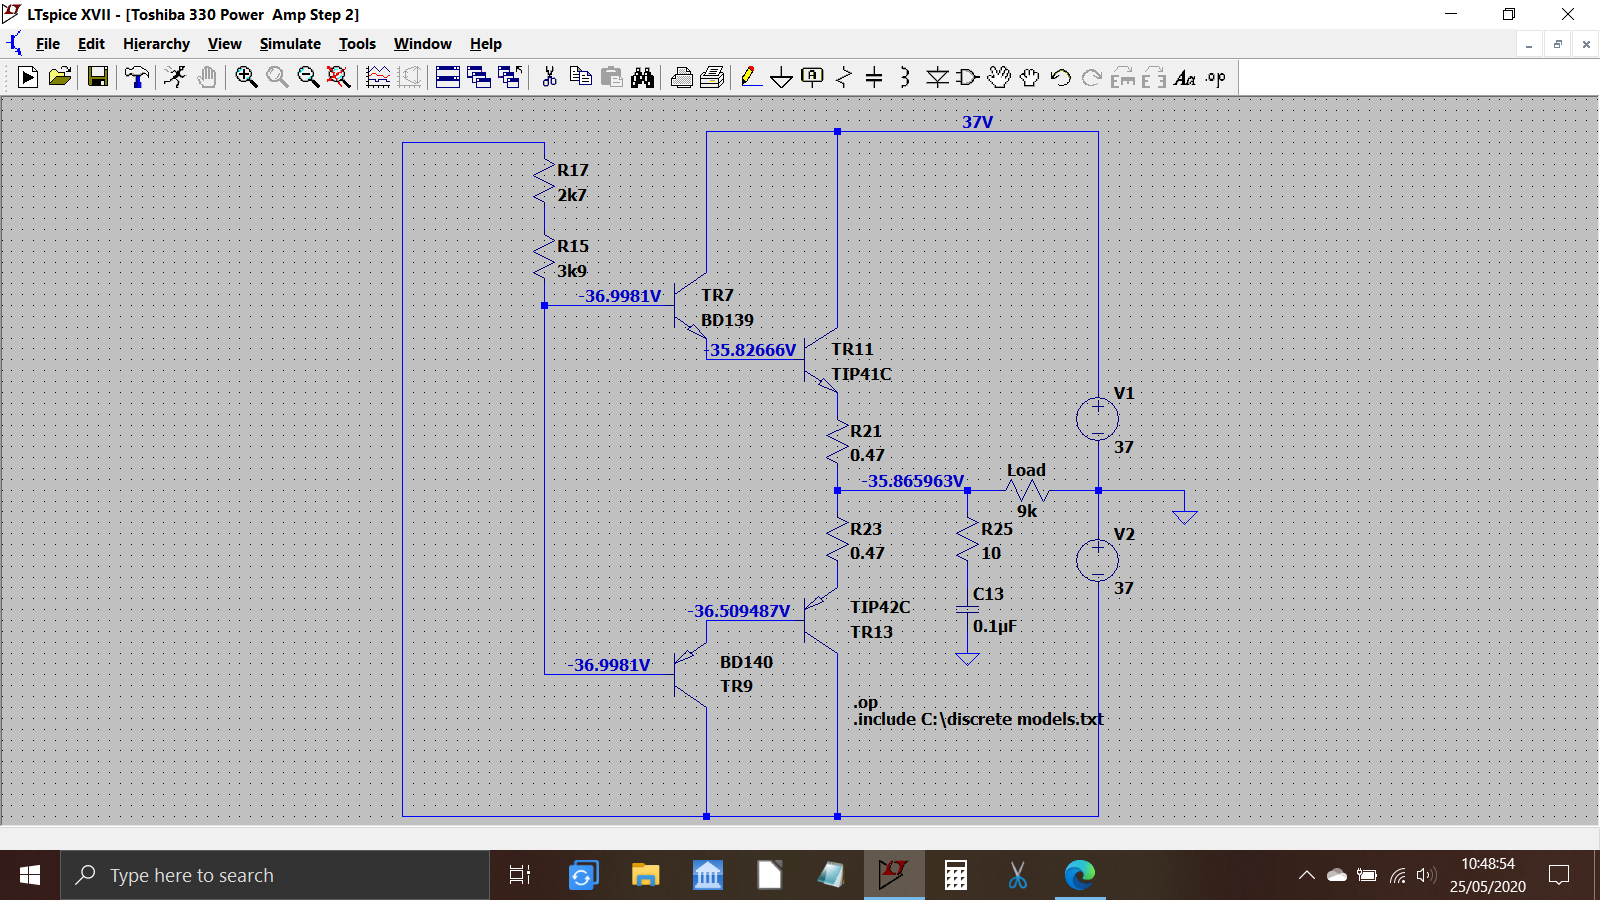The width and height of the screenshot is (1600, 900).
Task: Open File Explorer from the taskbar
Action: pos(645,875)
